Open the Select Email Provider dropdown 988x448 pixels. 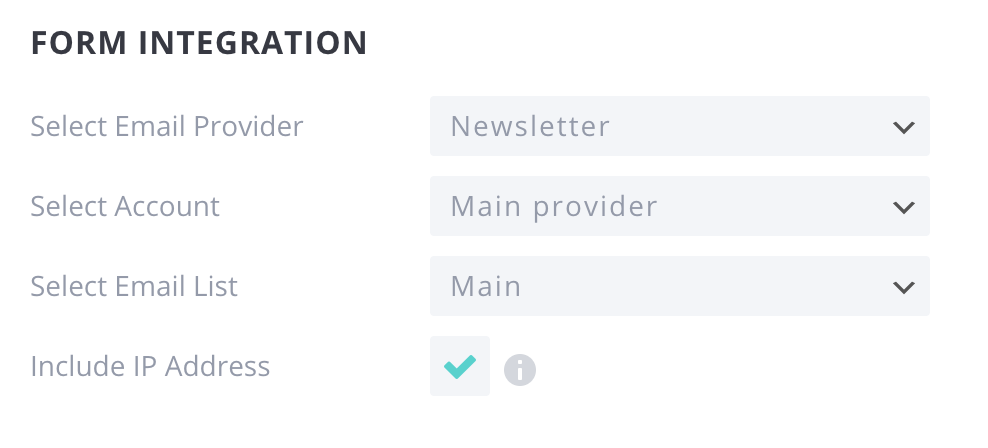(x=680, y=126)
